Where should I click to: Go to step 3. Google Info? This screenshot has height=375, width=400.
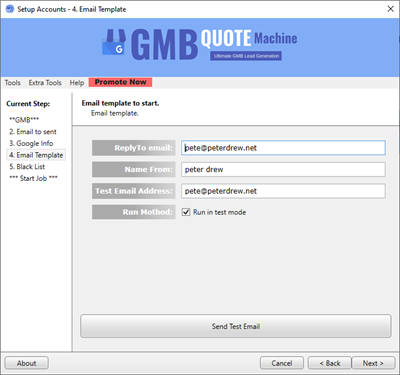point(31,143)
